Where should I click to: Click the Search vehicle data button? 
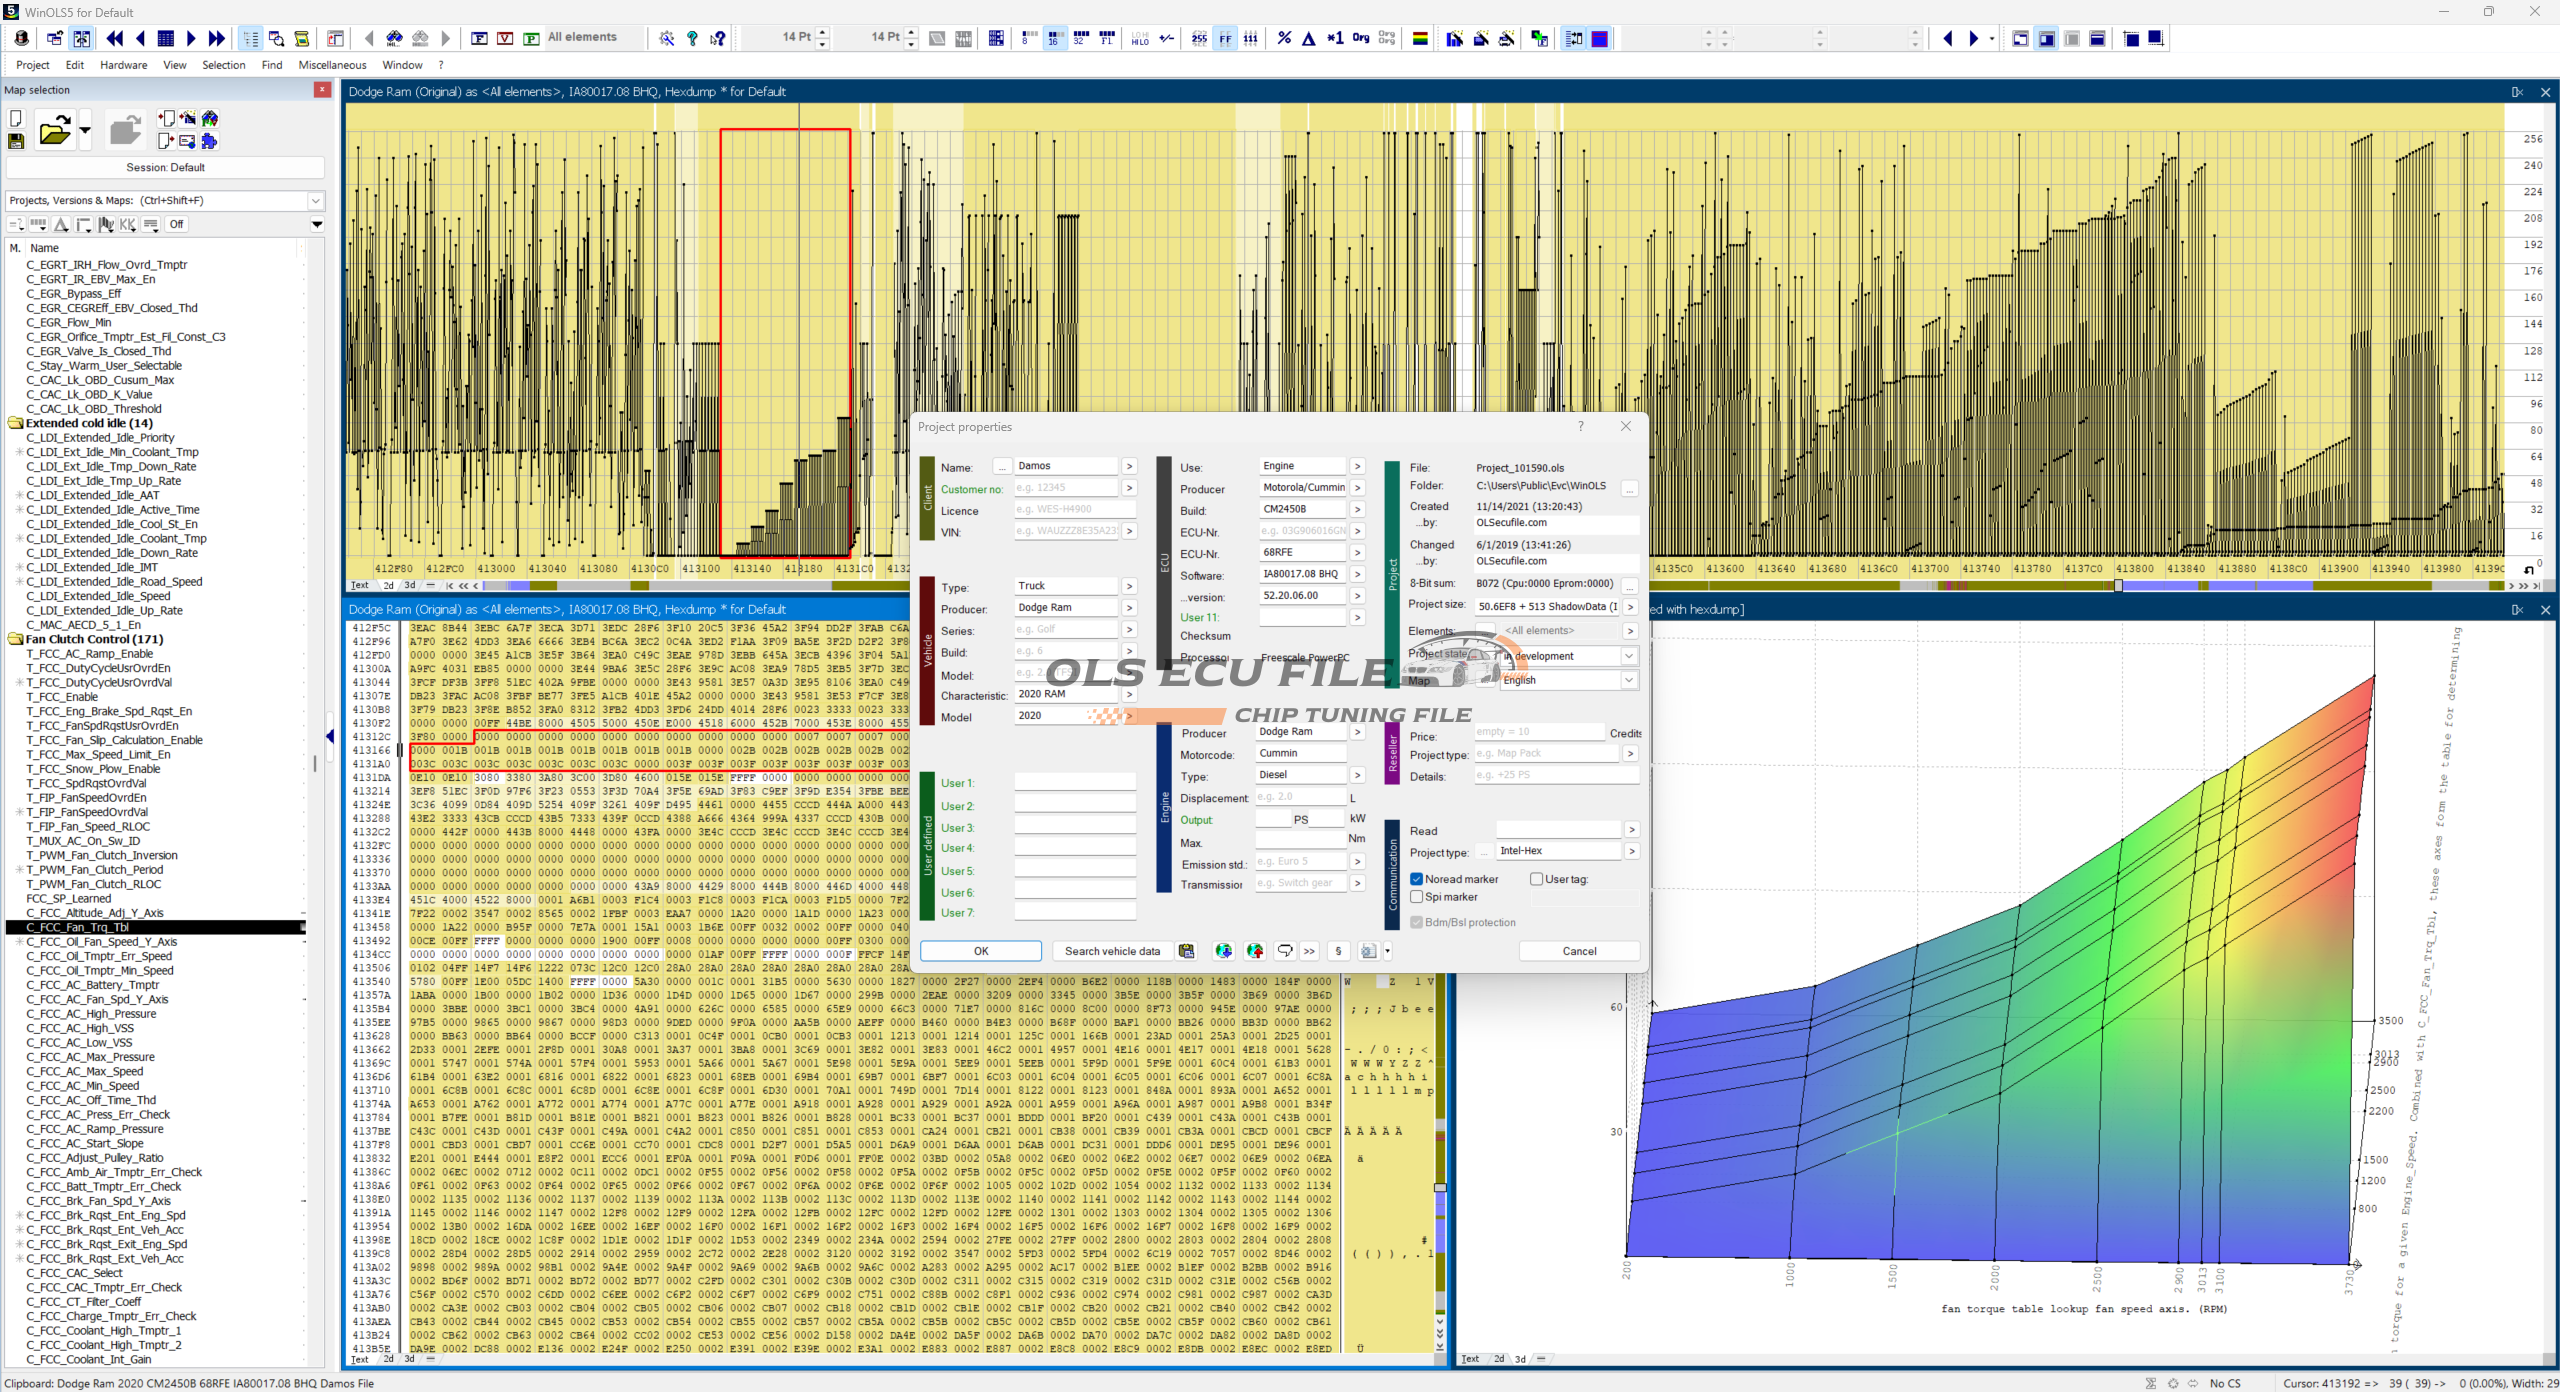pyautogui.click(x=1111, y=951)
